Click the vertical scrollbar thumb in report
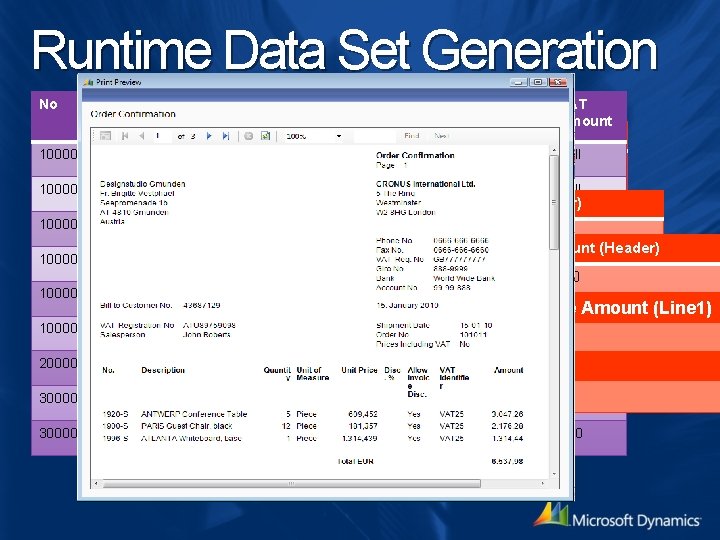This screenshot has height=540, width=720. point(554,202)
